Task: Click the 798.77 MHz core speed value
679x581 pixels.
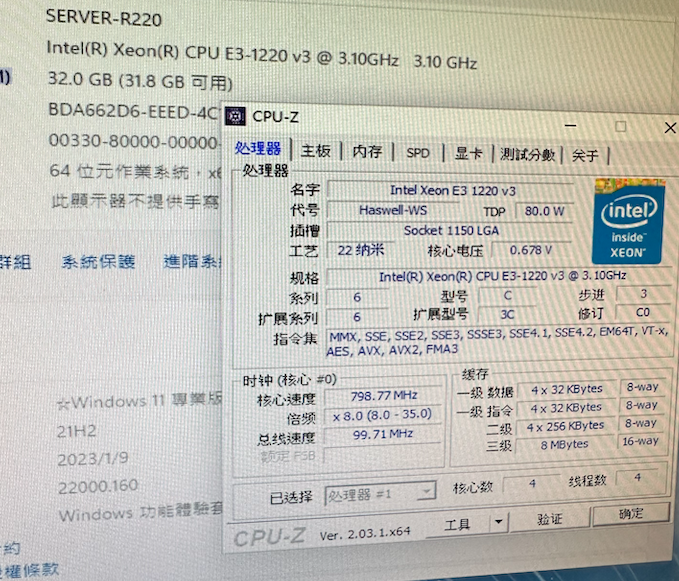Action: pos(384,396)
